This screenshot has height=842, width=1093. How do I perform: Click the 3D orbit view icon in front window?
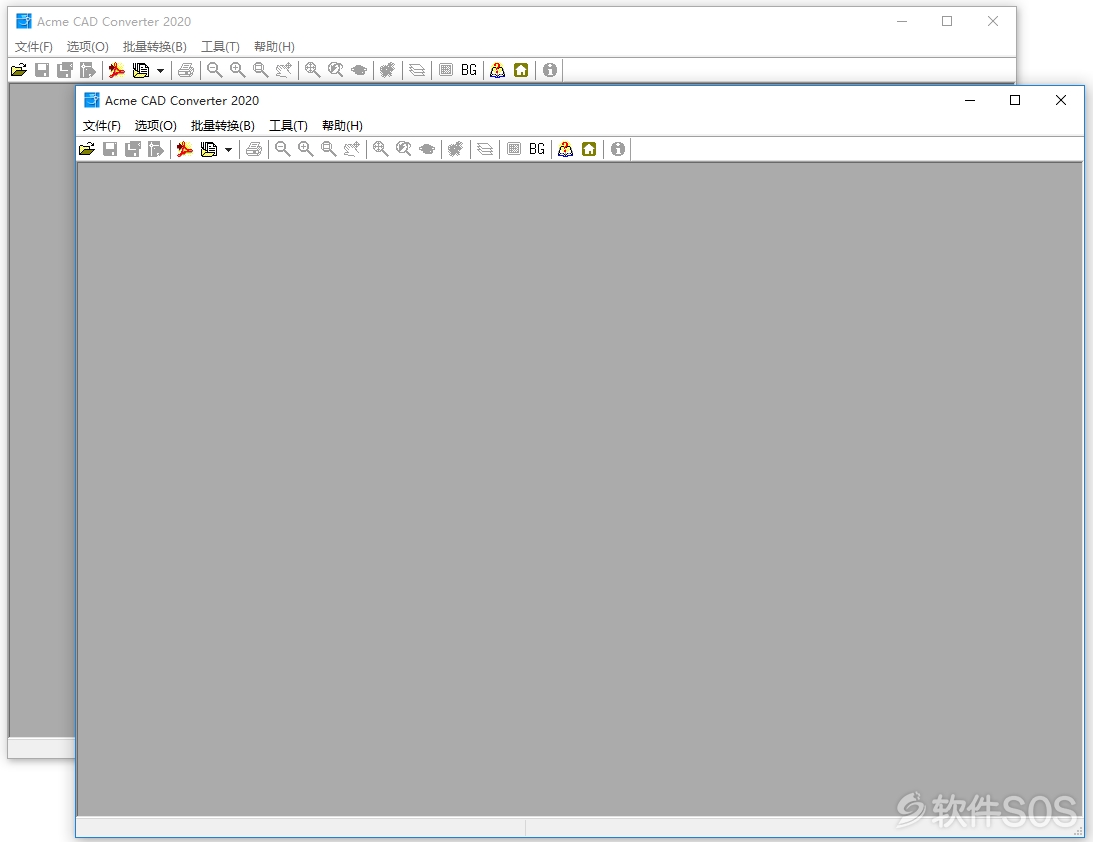tap(427, 149)
